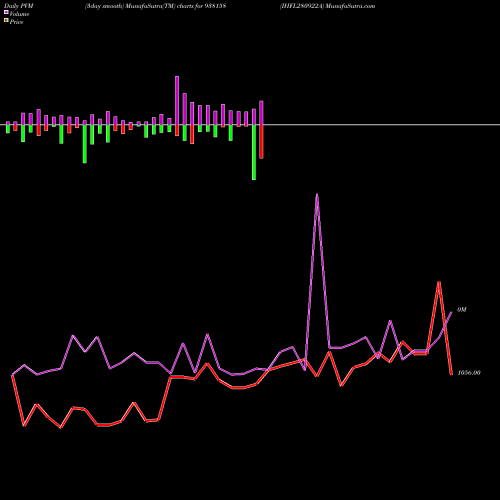Click the '1056.00' price value label
The width and height of the screenshot is (500, 500).
point(469,373)
